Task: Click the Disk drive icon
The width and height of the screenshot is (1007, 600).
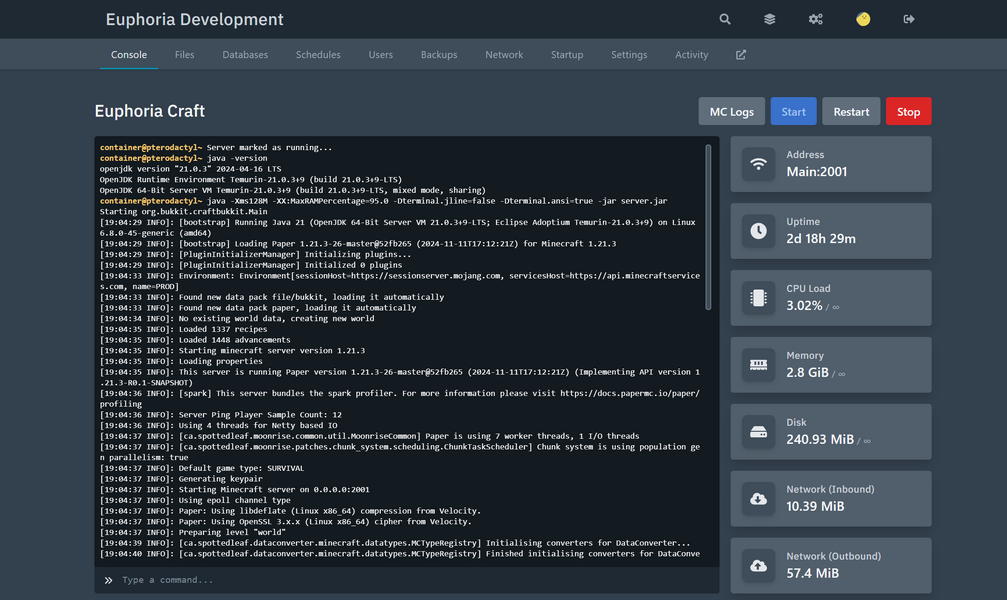Action: tap(758, 431)
